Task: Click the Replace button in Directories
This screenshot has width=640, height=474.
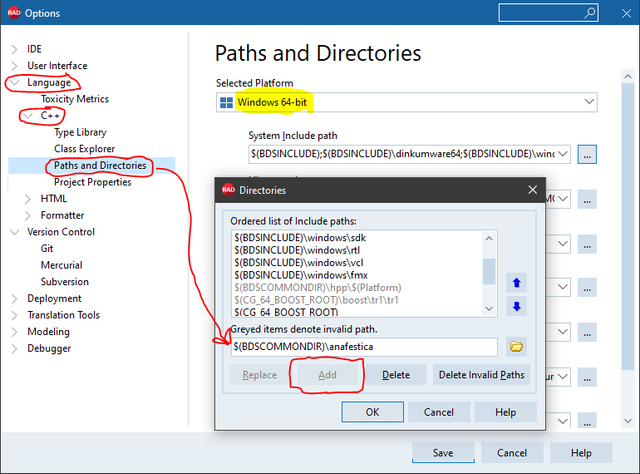Action: point(260,375)
